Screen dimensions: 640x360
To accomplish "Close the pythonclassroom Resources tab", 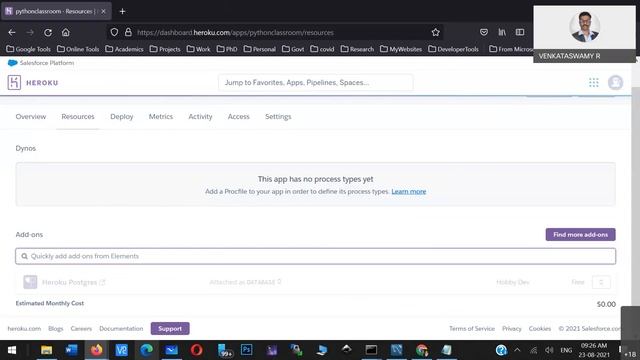I will coord(103,11).
